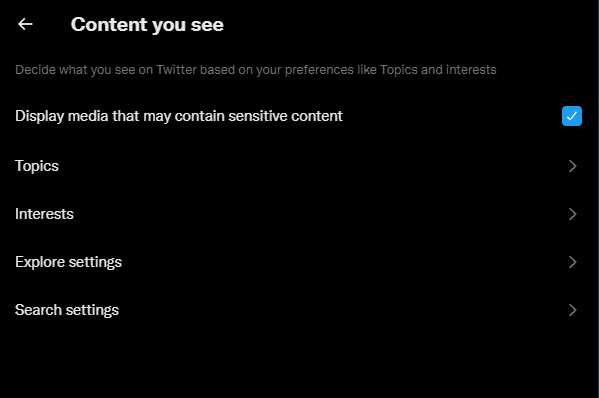
Task: Expand the Interests chevron arrow
Action: (x=572, y=214)
